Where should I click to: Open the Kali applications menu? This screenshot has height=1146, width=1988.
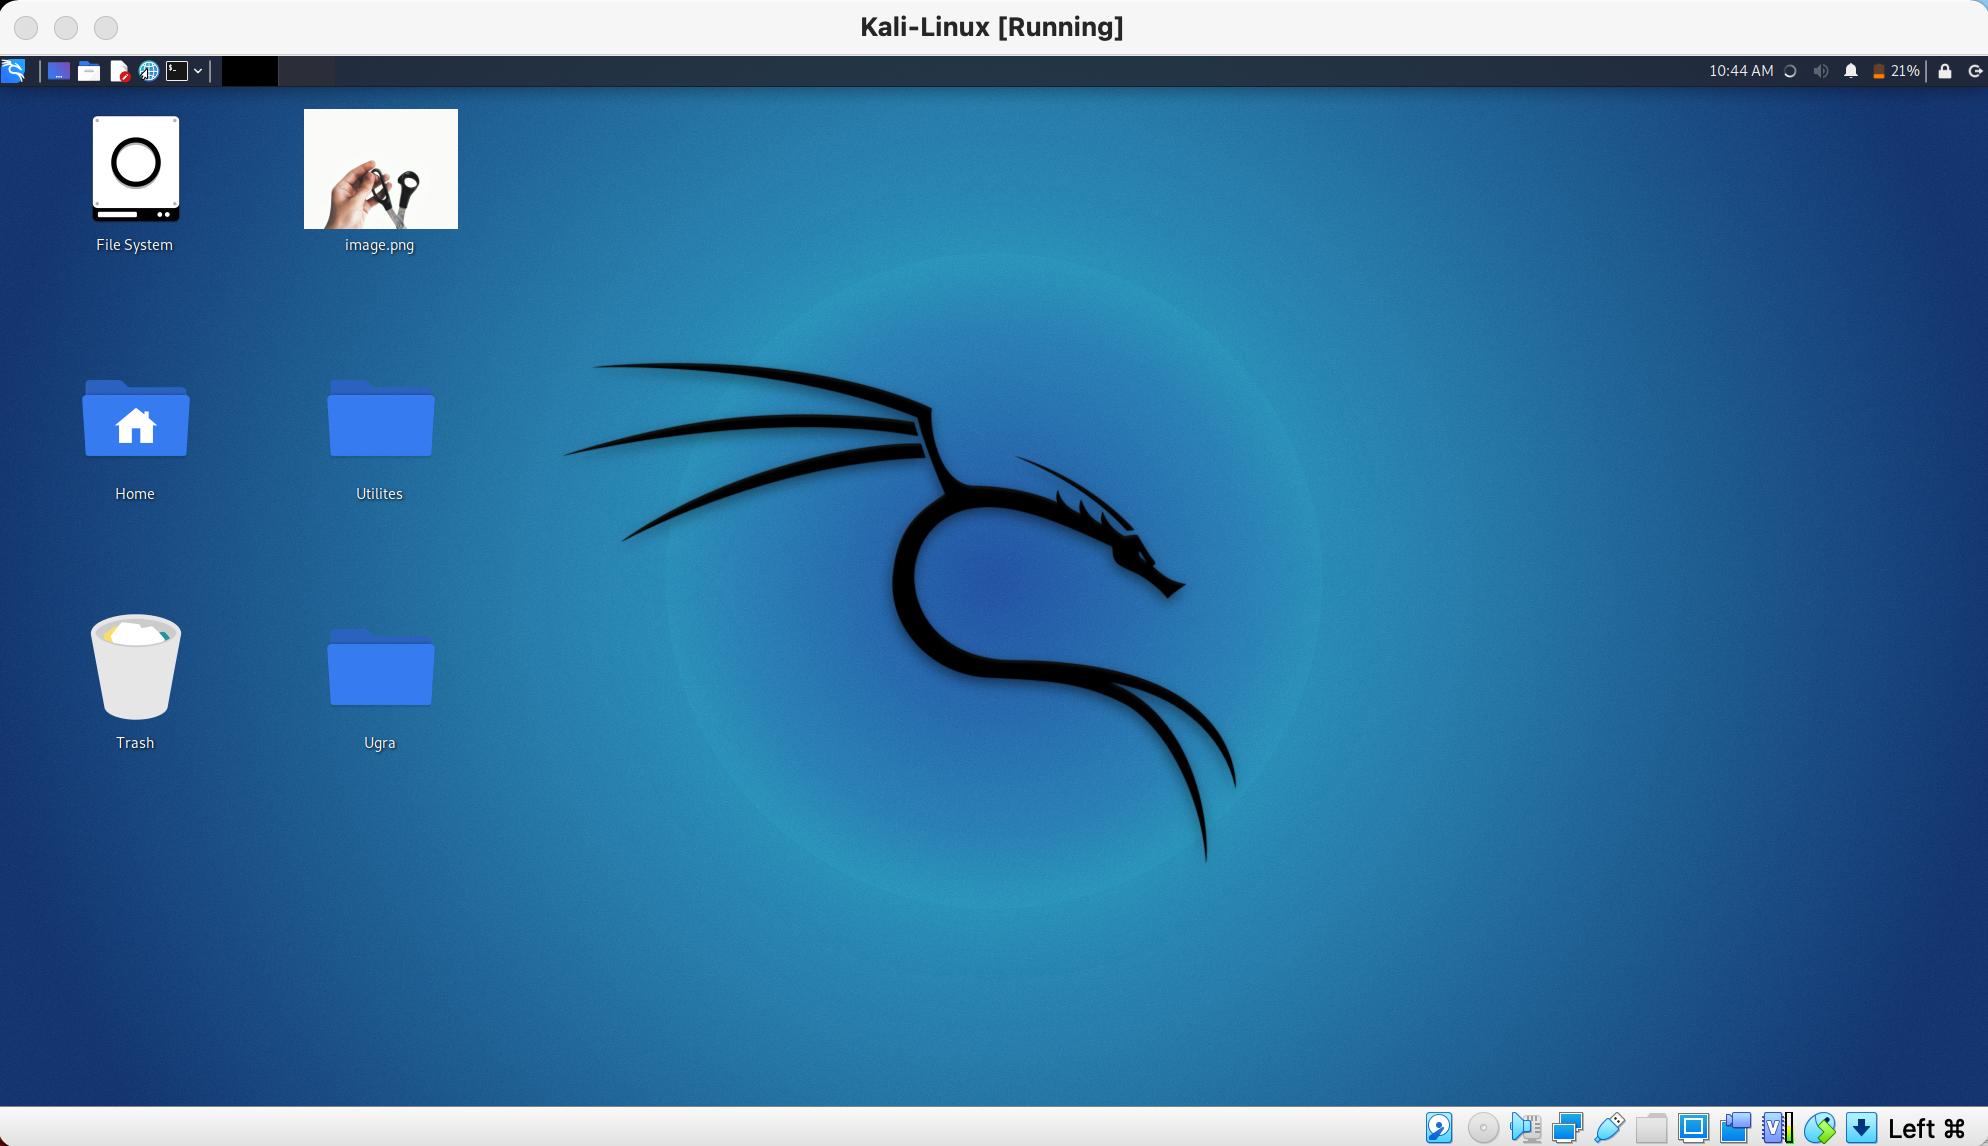[13, 71]
